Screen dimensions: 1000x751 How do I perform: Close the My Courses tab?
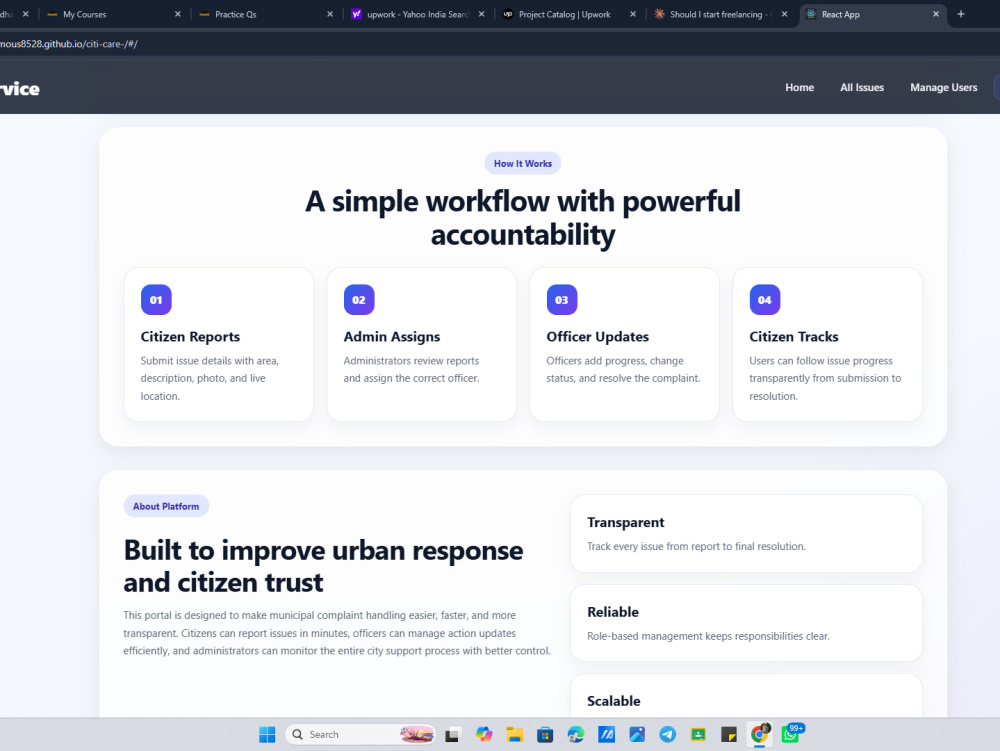(x=178, y=14)
